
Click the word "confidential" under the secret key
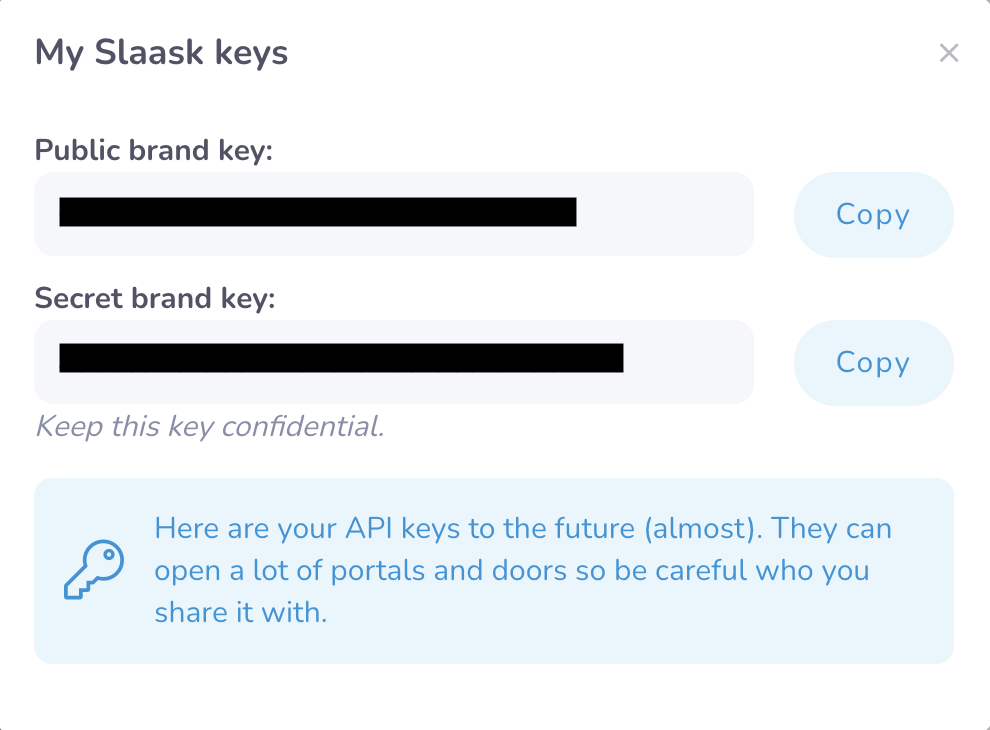[x=301, y=427]
